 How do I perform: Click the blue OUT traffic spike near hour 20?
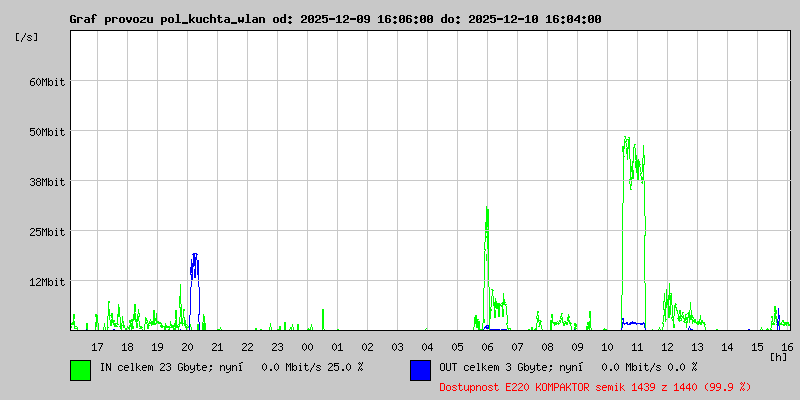tap(194, 291)
